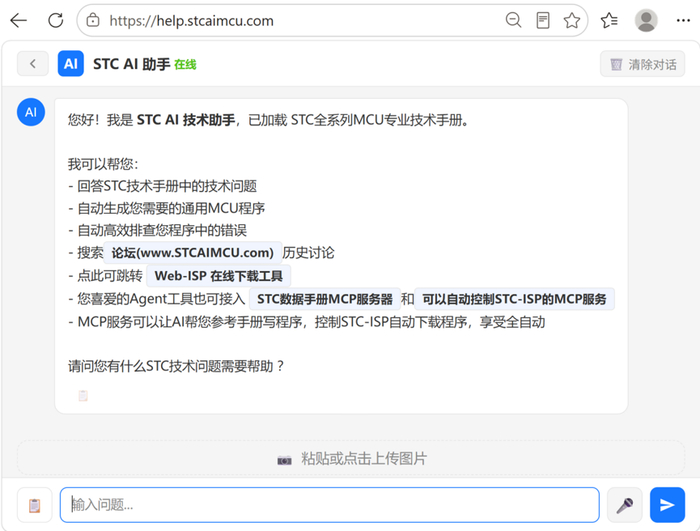Screen dimensions: 700x531
Task: Click the green 在线 status label
Action: click(185, 65)
